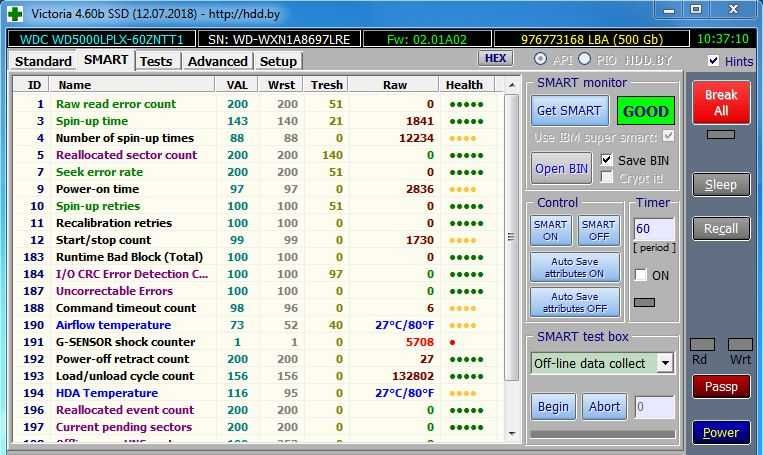Click the red Break All button
The height and width of the screenshot is (455, 763).
click(x=721, y=102)
